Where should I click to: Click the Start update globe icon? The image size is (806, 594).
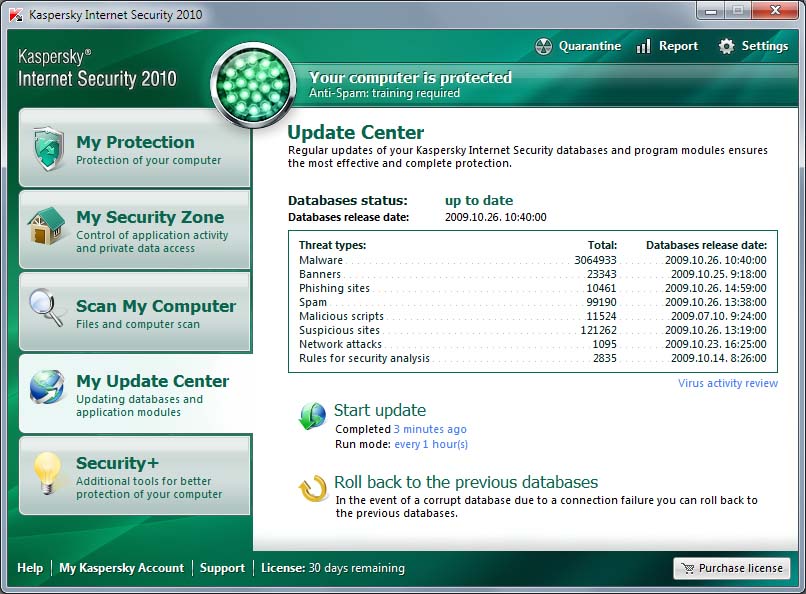312,416
